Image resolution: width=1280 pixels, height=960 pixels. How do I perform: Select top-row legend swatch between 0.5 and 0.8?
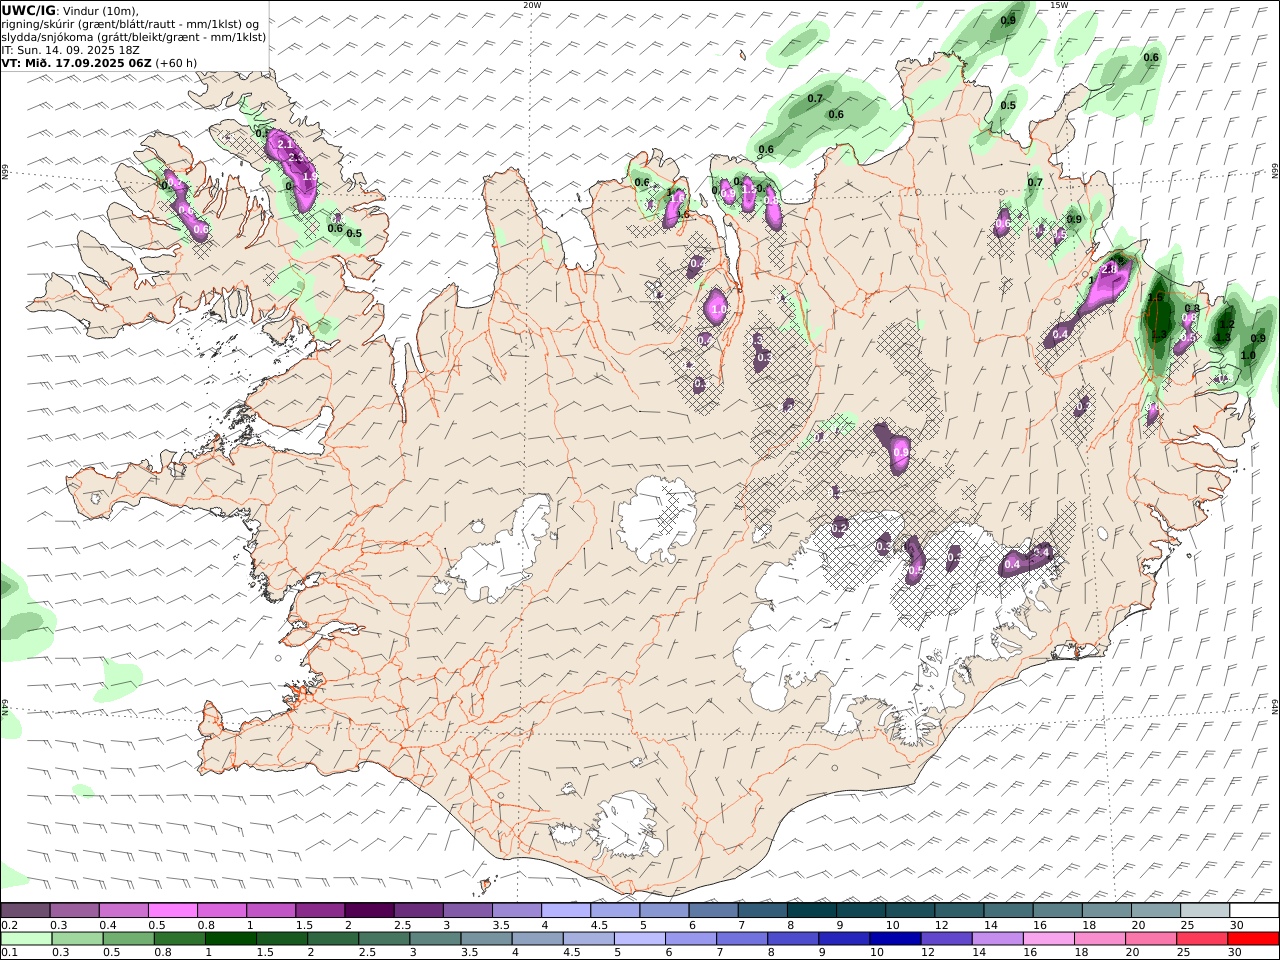172,910
